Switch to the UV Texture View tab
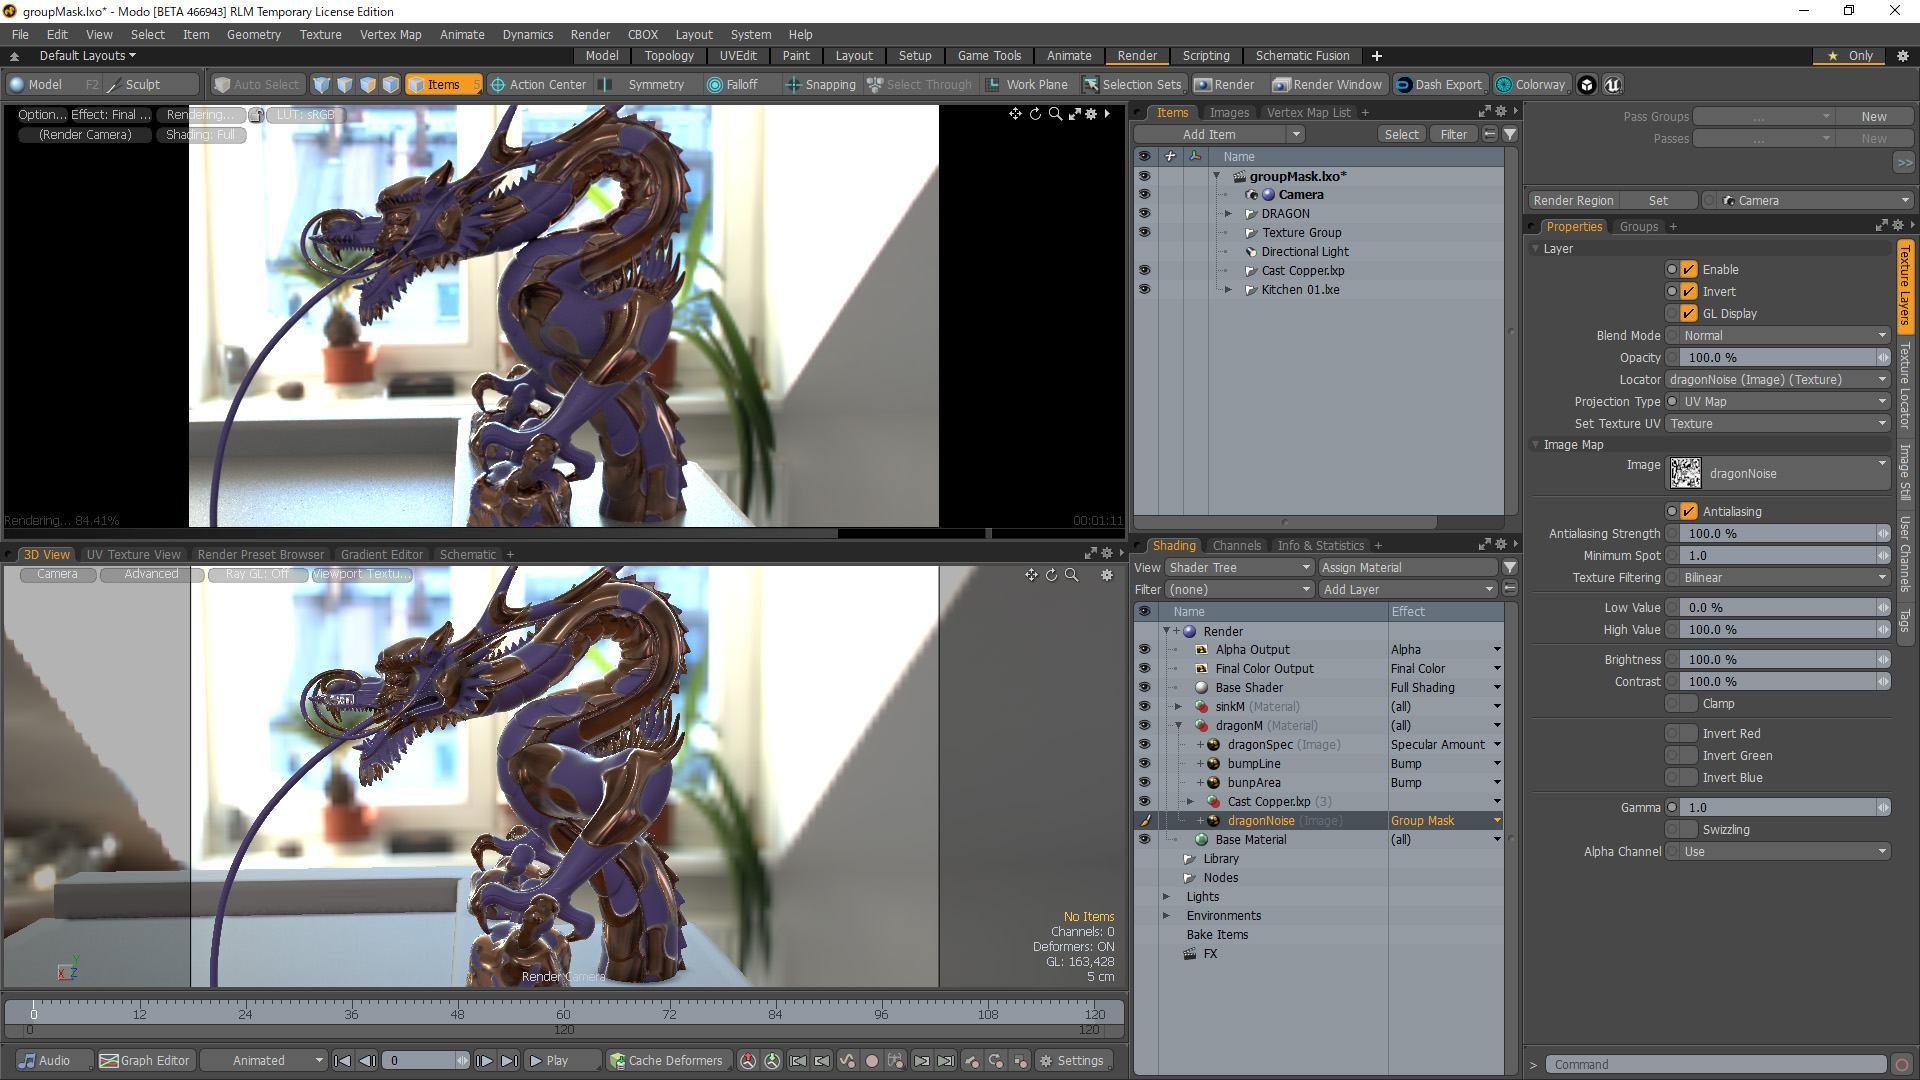Screen dimensions: 1920x1080 click(x=133, y=555)
